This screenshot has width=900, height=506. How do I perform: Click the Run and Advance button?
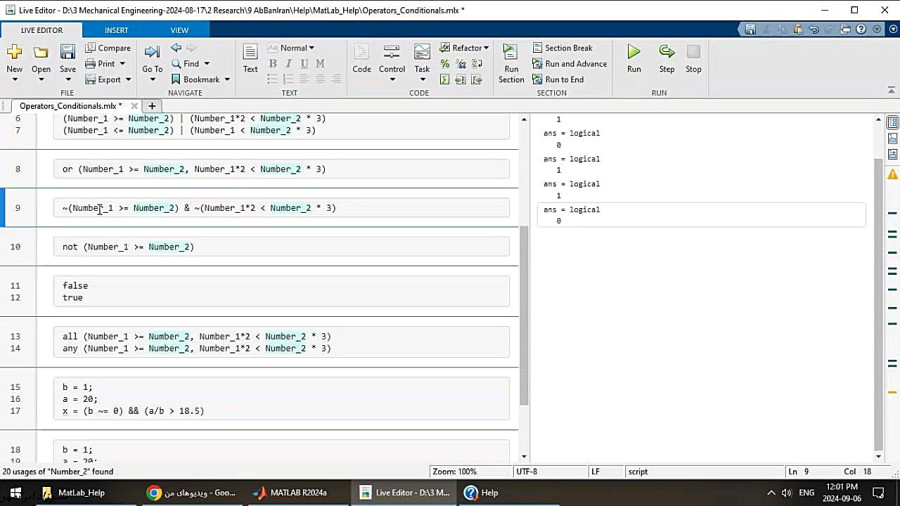(569, 64)
